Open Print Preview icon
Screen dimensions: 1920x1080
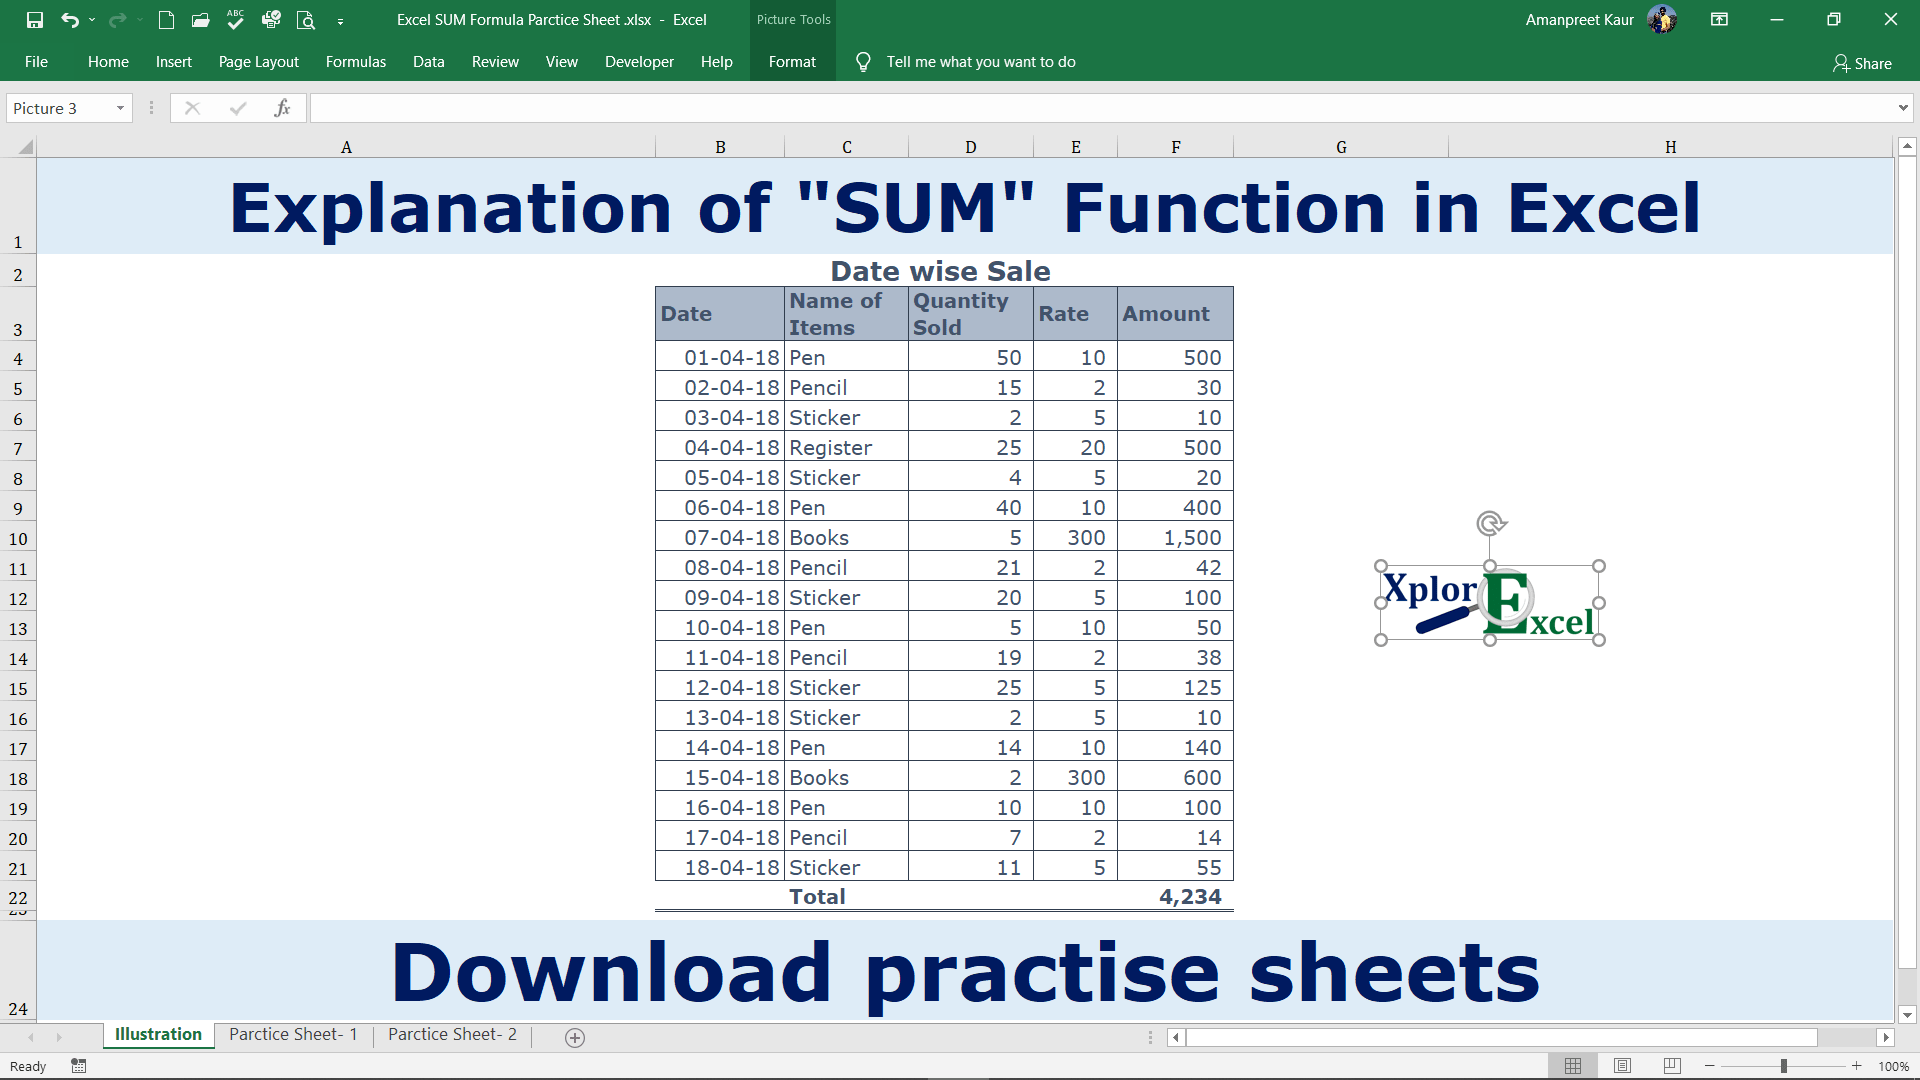(x=306, y=20)
